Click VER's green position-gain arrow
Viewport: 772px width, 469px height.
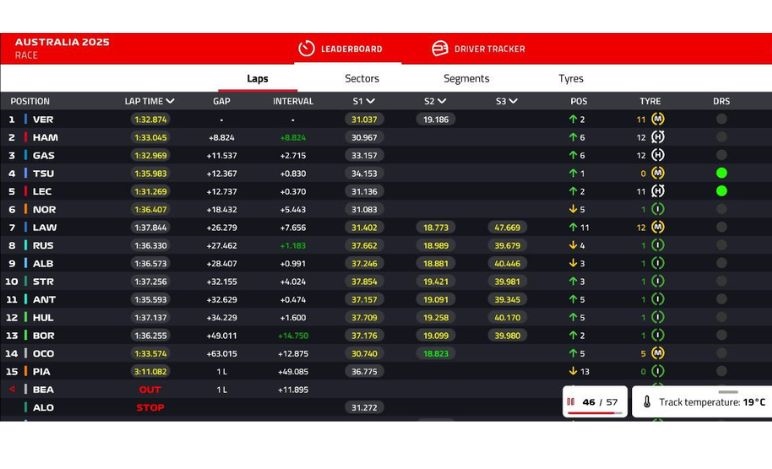point(573,119)
